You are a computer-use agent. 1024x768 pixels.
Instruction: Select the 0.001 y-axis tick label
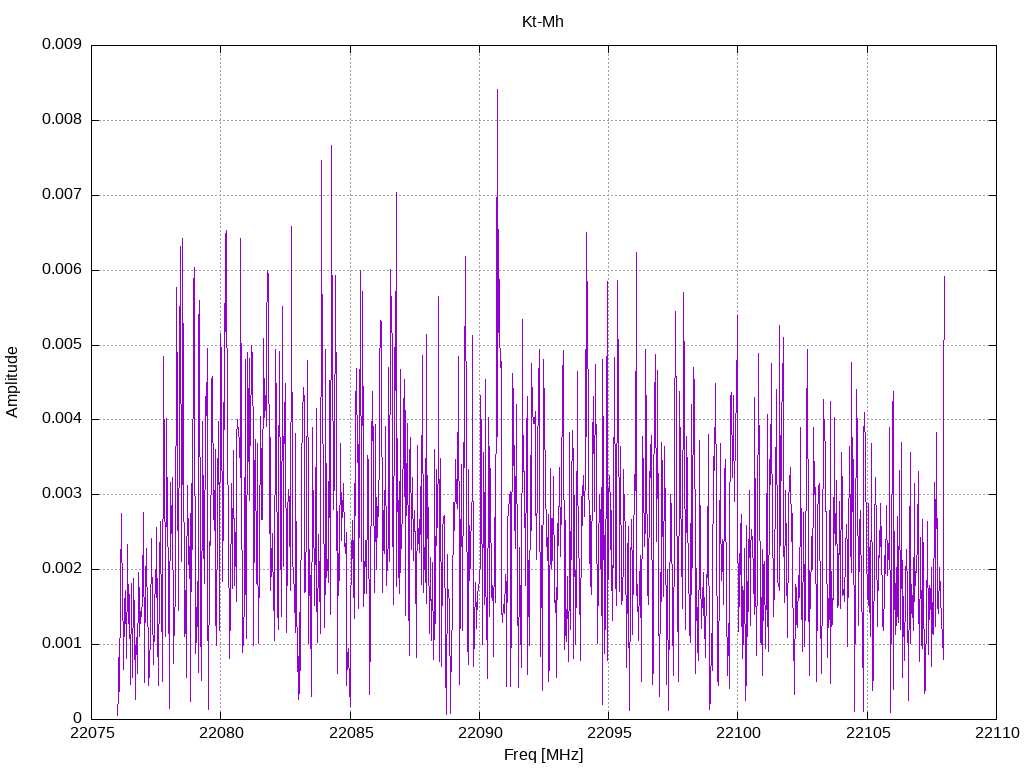coord(61,644)
